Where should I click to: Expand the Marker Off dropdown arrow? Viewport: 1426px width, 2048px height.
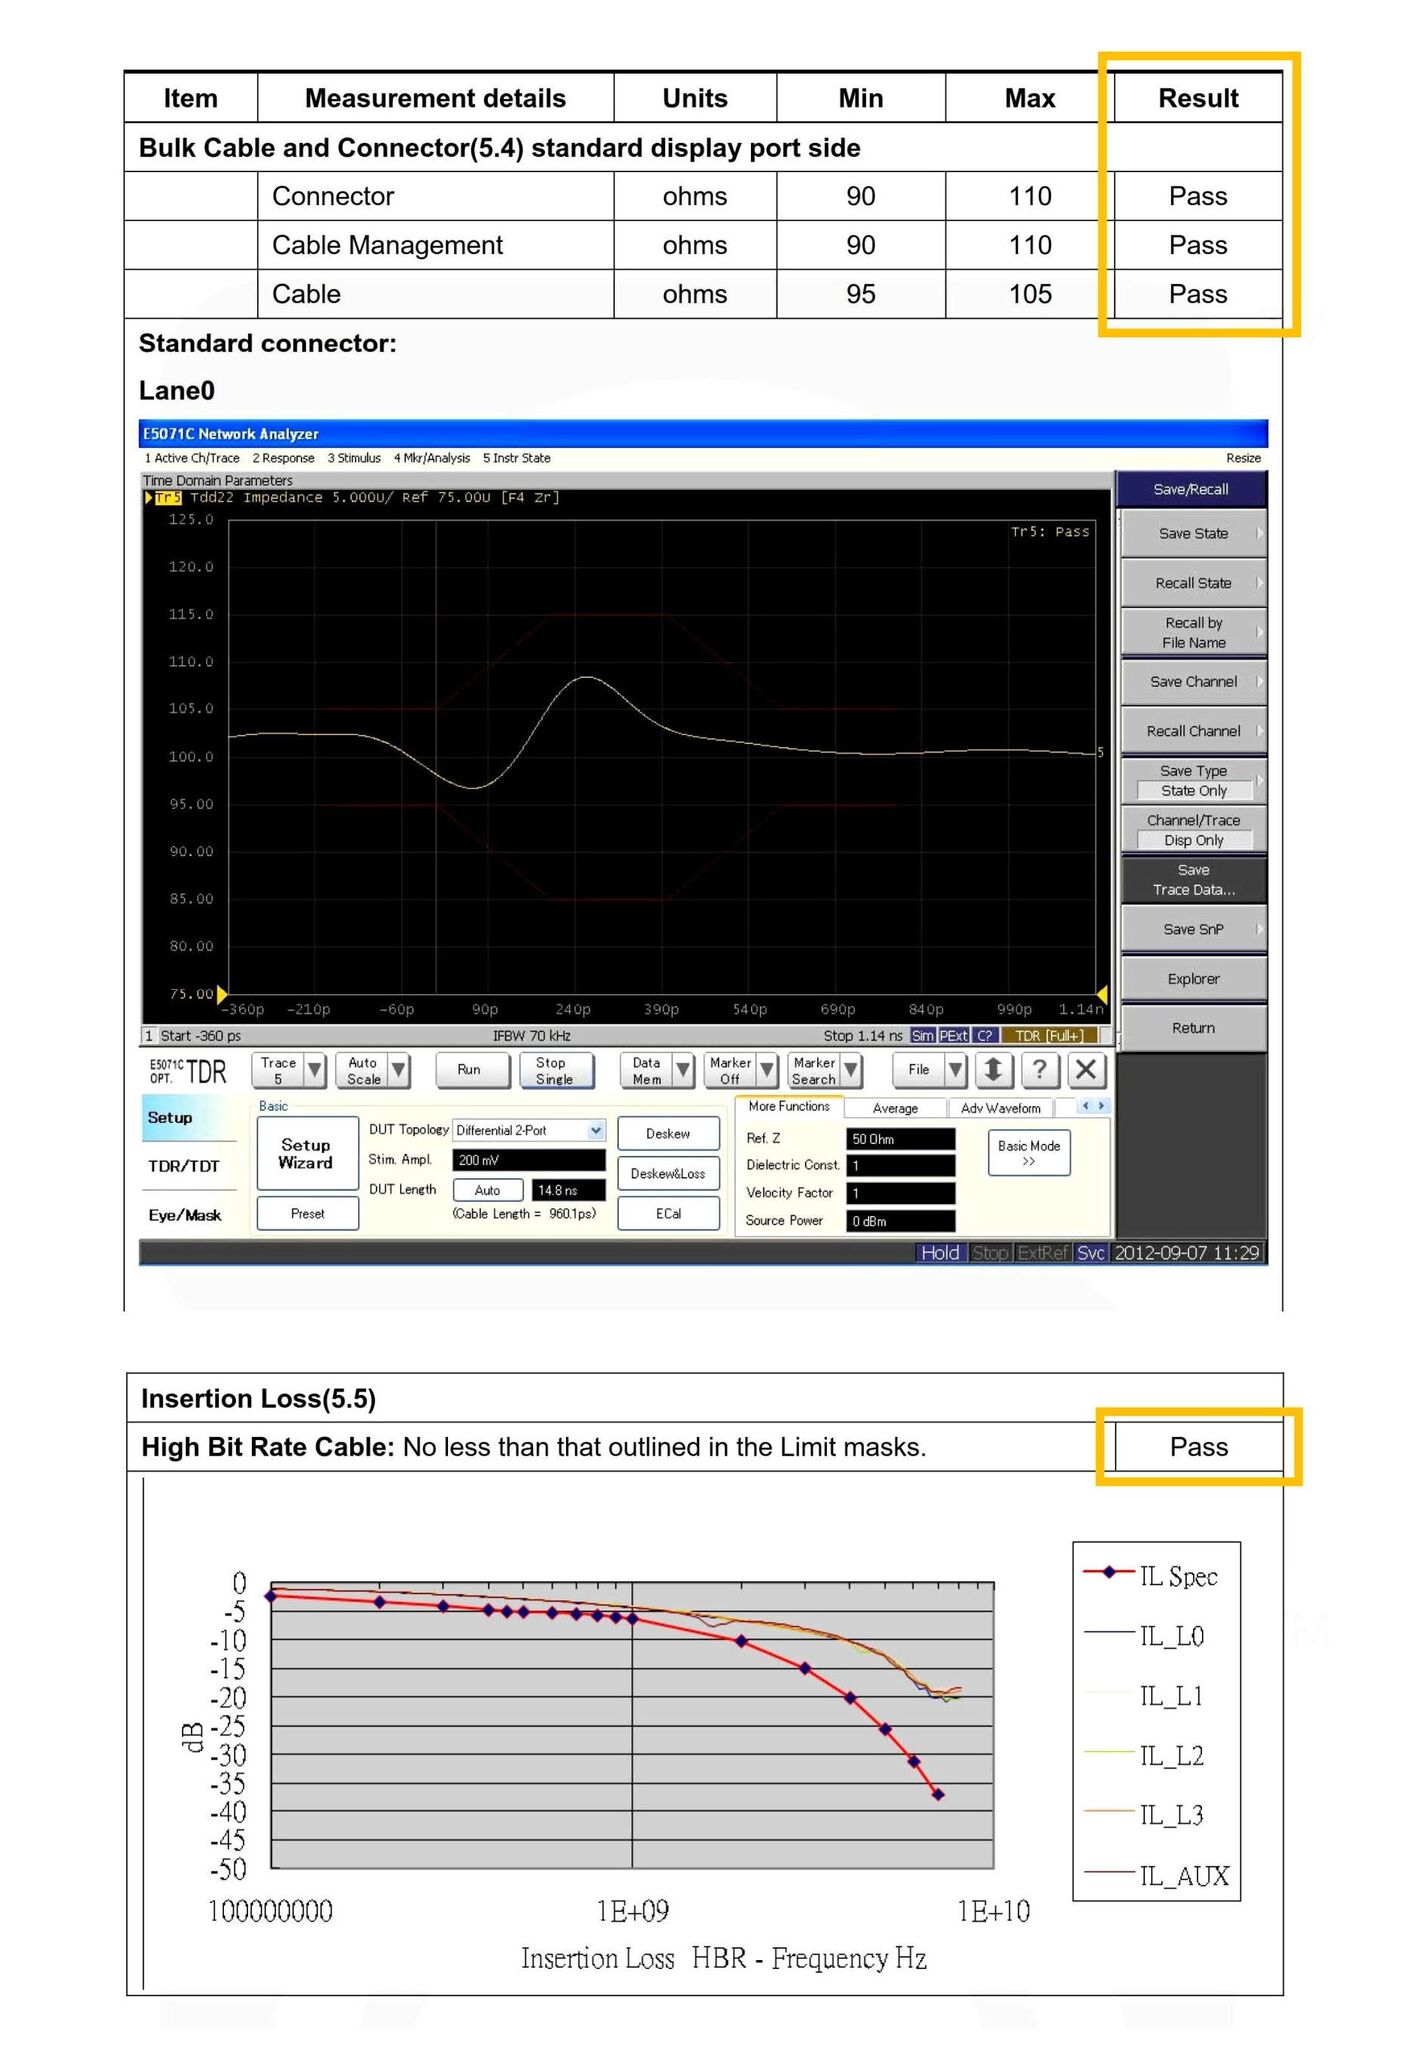coord(767,1070)
